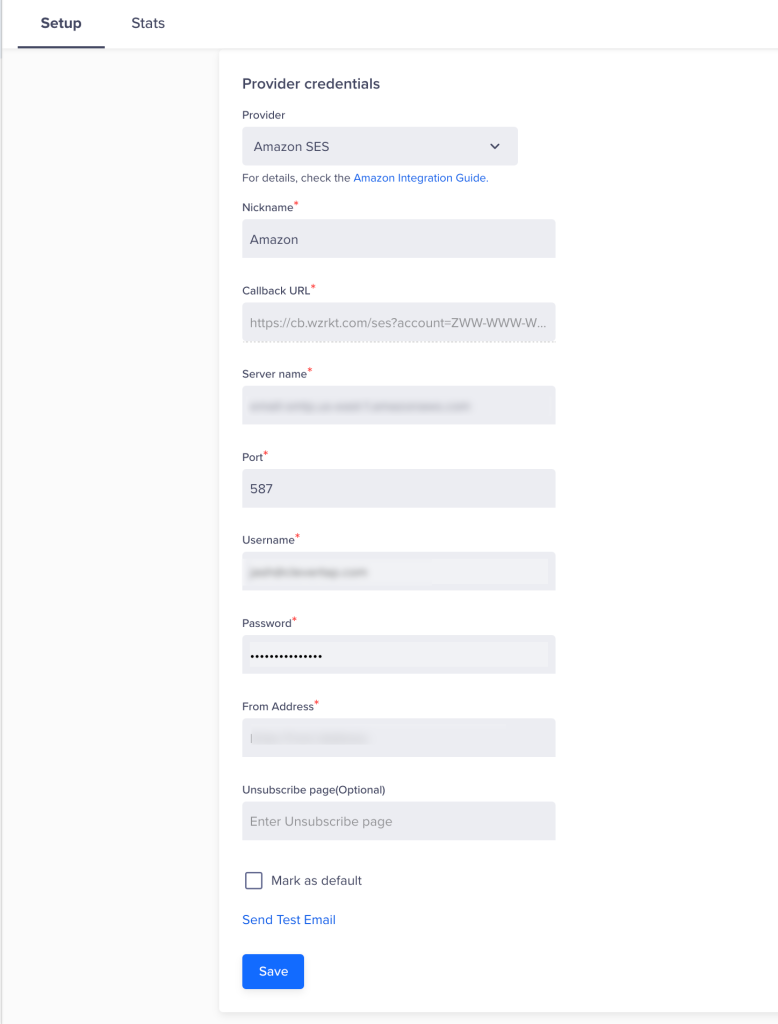Focus the Nickname field containing Amazon
The image size is (778, 1024).
pos(398,239)
